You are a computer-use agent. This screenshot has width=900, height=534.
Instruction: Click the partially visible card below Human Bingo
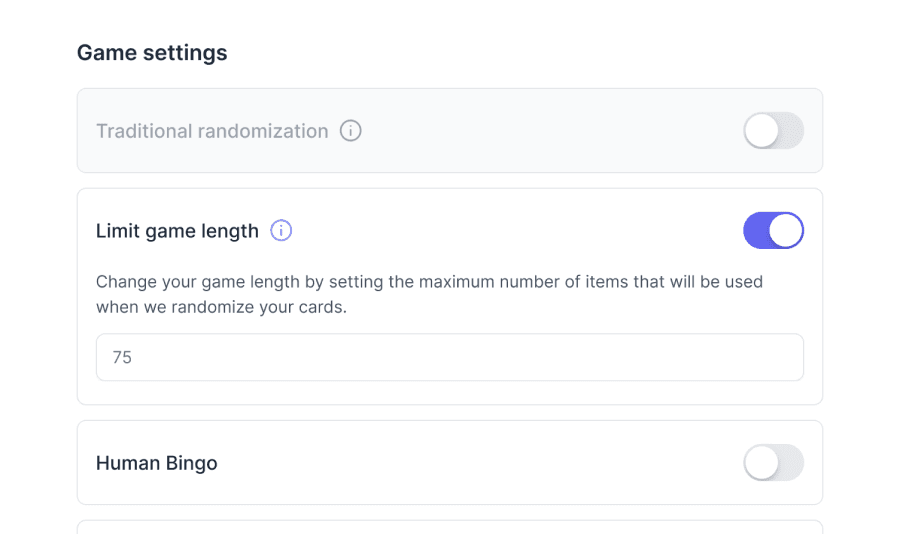point(450,527)
